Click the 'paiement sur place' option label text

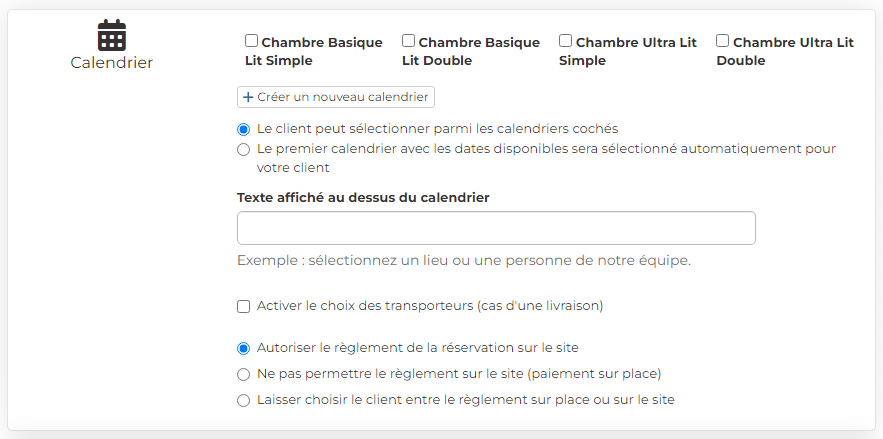pos(459,374)
